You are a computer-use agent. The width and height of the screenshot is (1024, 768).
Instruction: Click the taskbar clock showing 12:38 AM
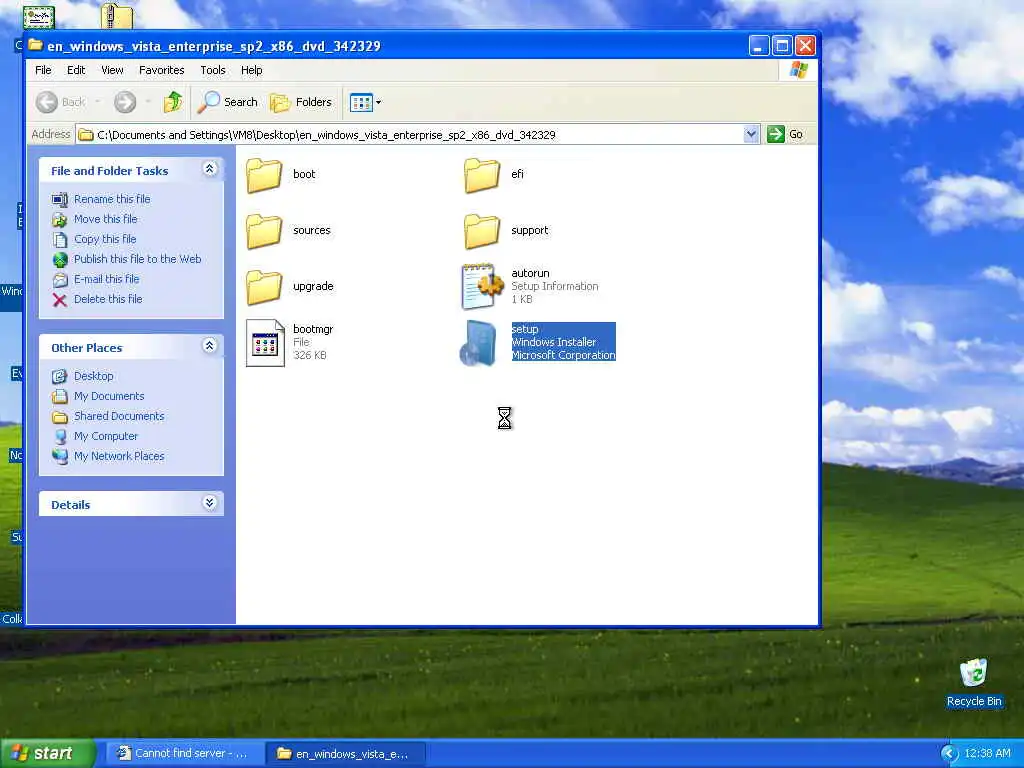tap(987, 754)
